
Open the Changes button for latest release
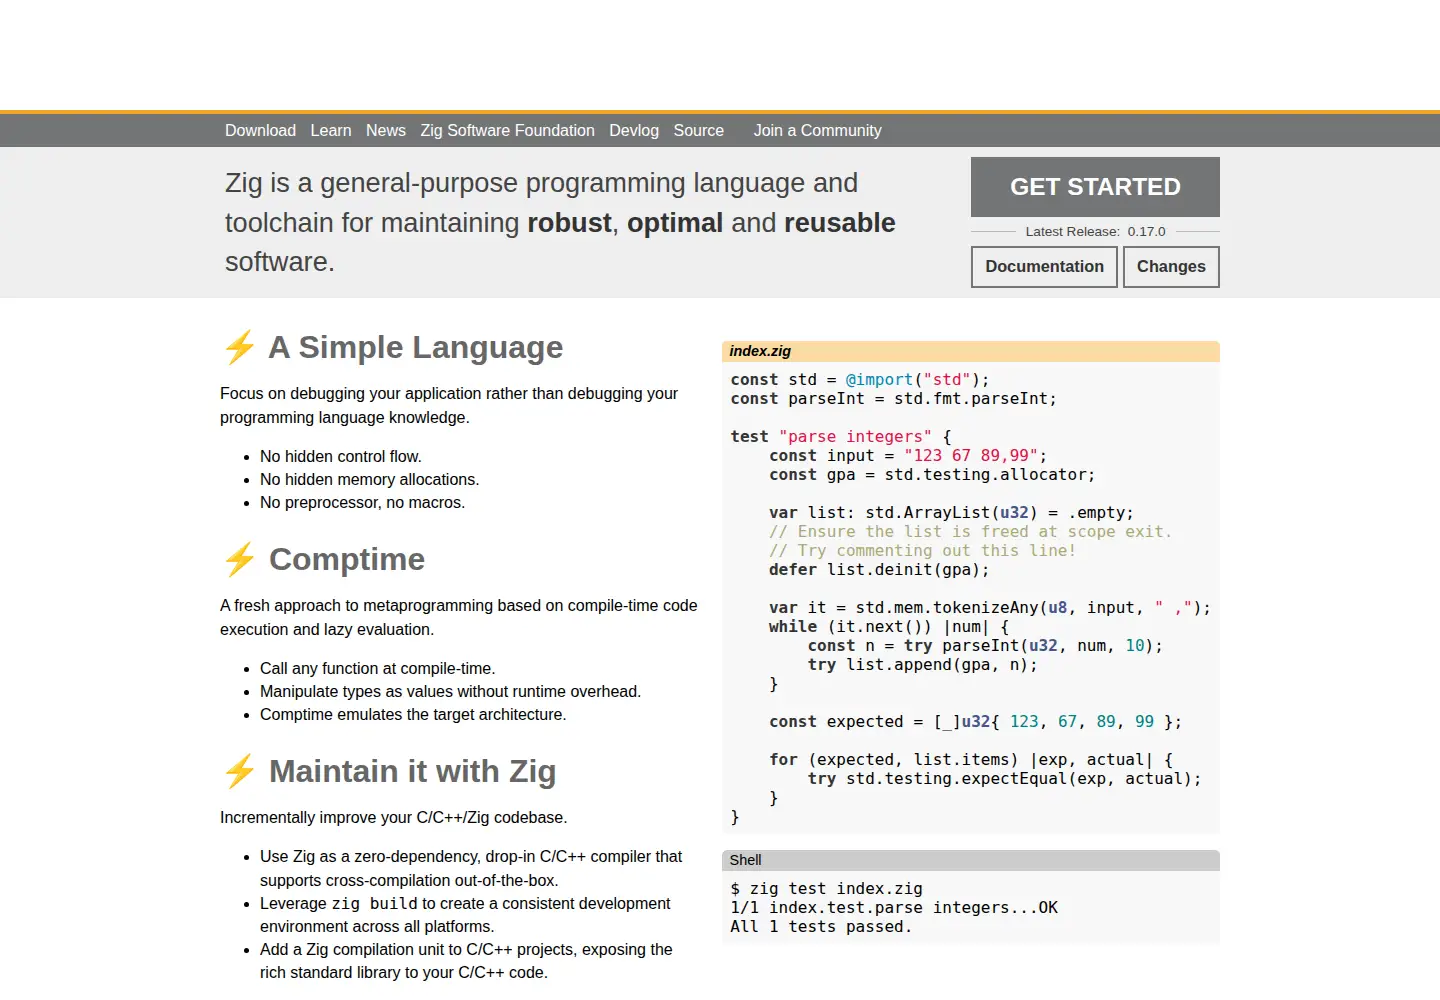point(1171,267)
